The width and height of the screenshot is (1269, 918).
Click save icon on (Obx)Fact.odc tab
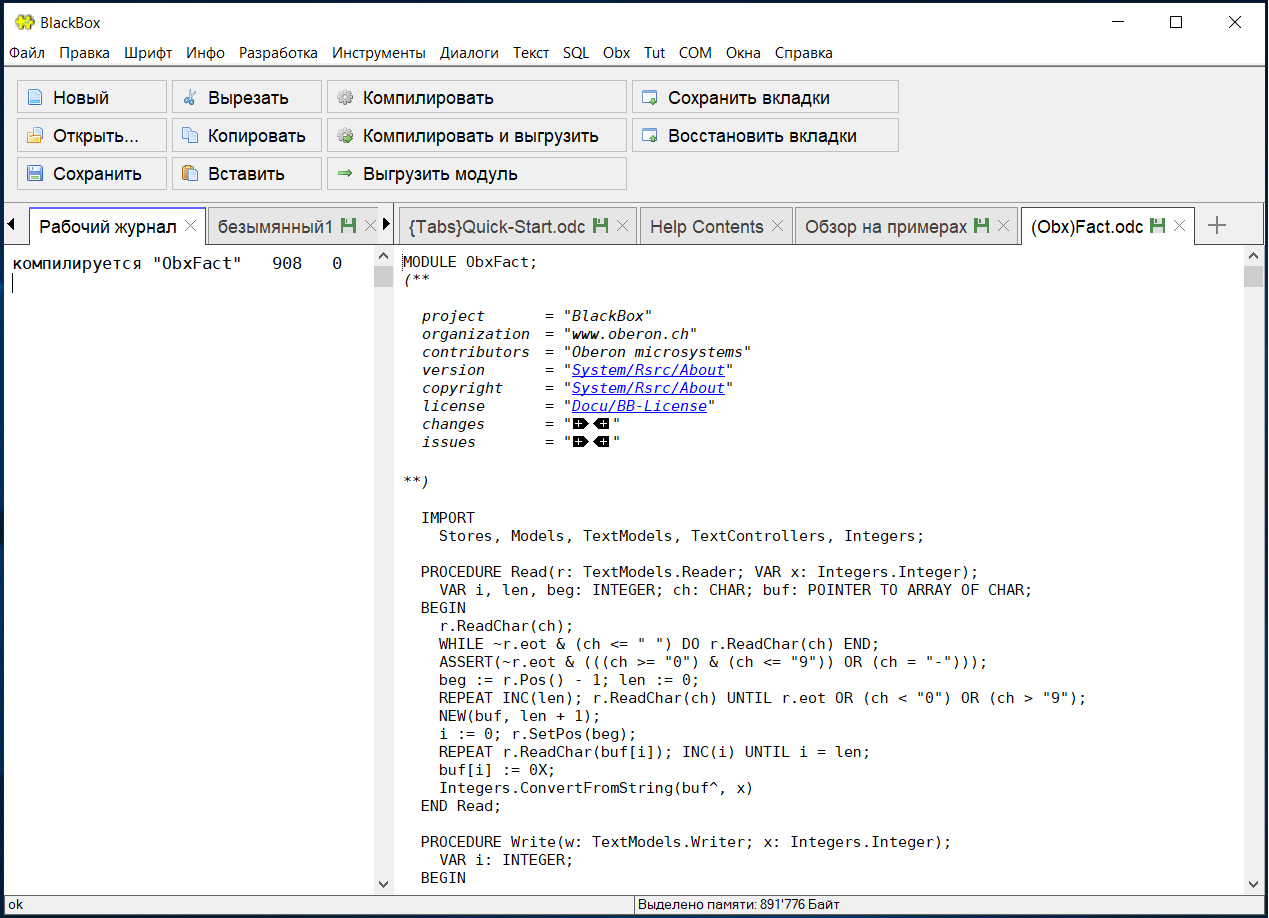click(1158, 226)
